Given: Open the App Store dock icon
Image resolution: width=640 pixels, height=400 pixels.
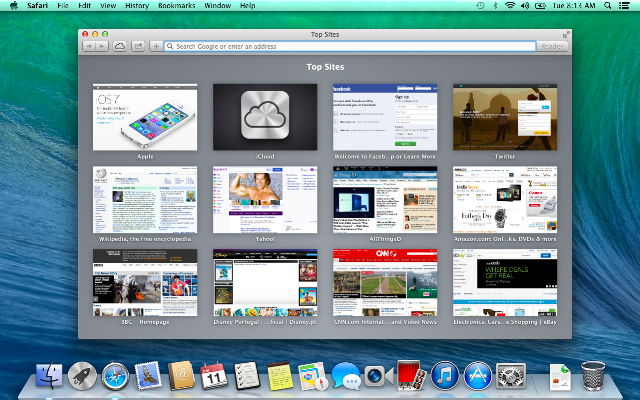Looking at the screenshot, I should pos(478,376).
